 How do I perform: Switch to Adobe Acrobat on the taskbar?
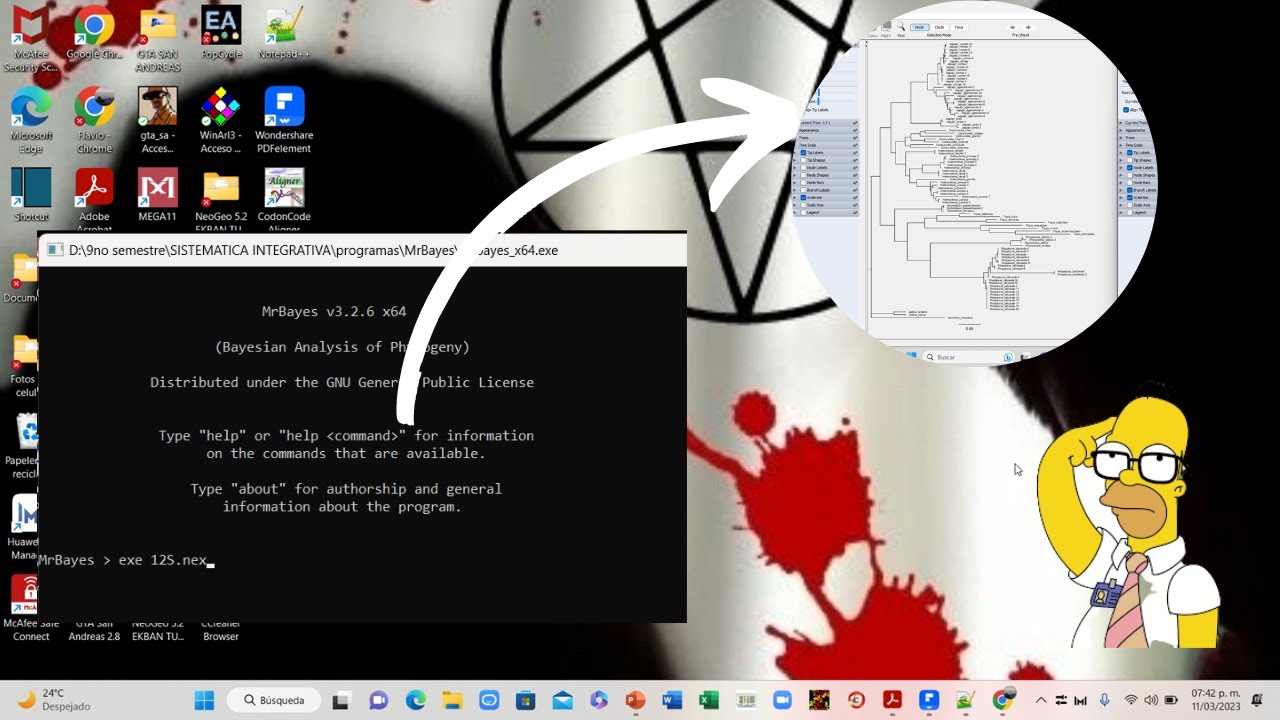tap(892, 700)
